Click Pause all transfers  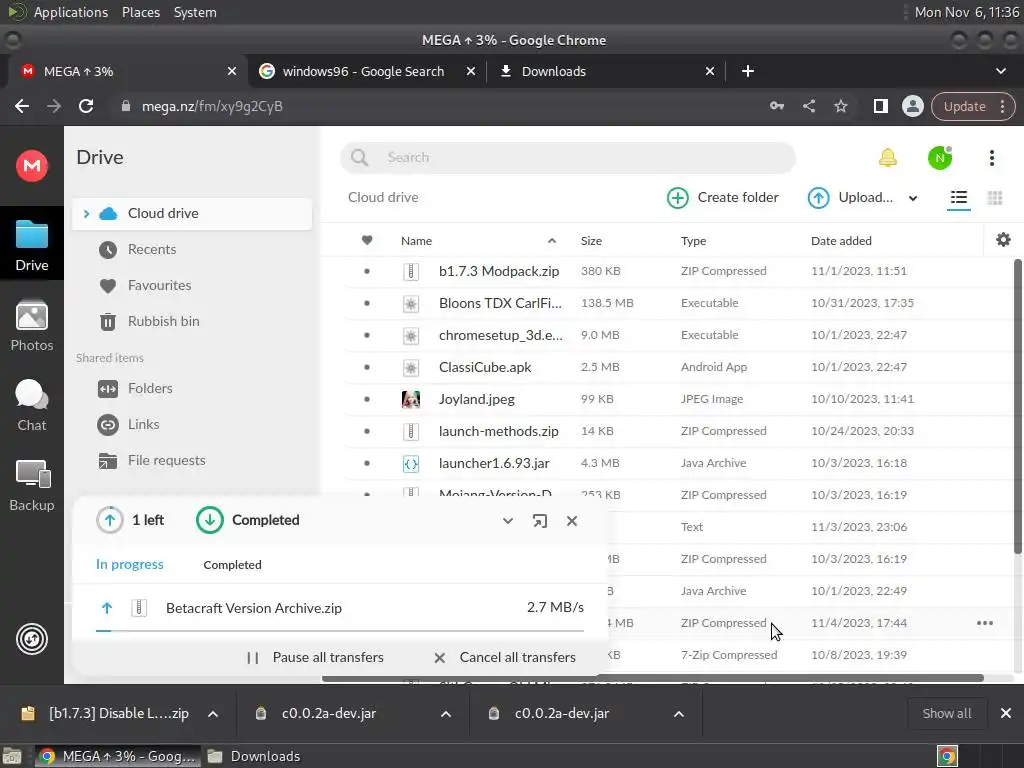point(315,658)
